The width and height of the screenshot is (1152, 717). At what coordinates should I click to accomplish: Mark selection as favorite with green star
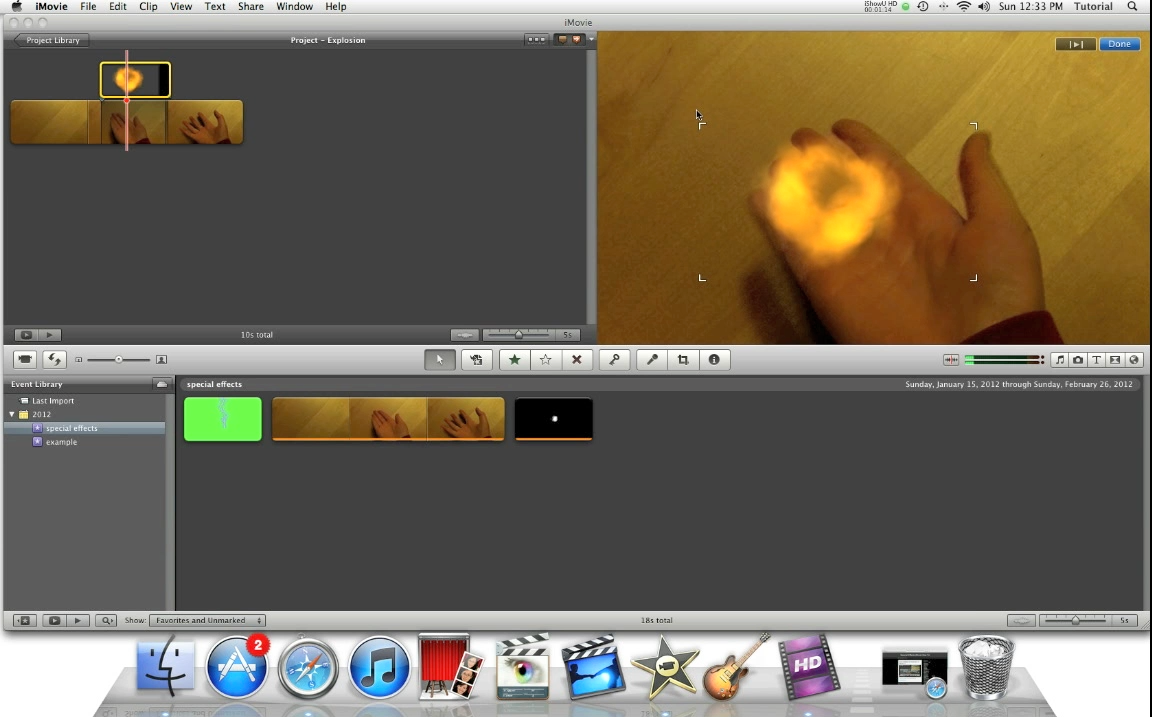pyautogui.click(x=514, y=359)
